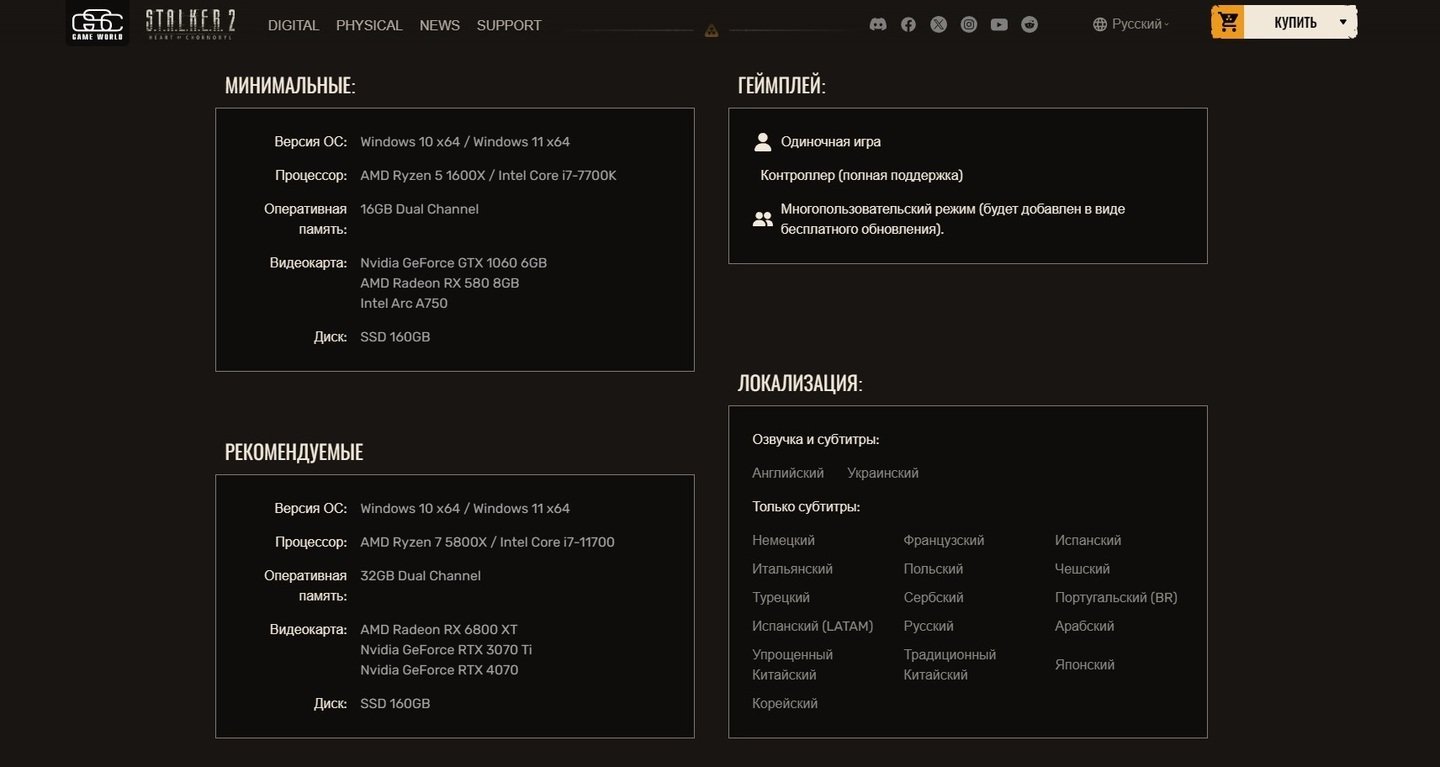1440x767 pixels.
Task: Open the Discord social link icon
Action: 878,24
